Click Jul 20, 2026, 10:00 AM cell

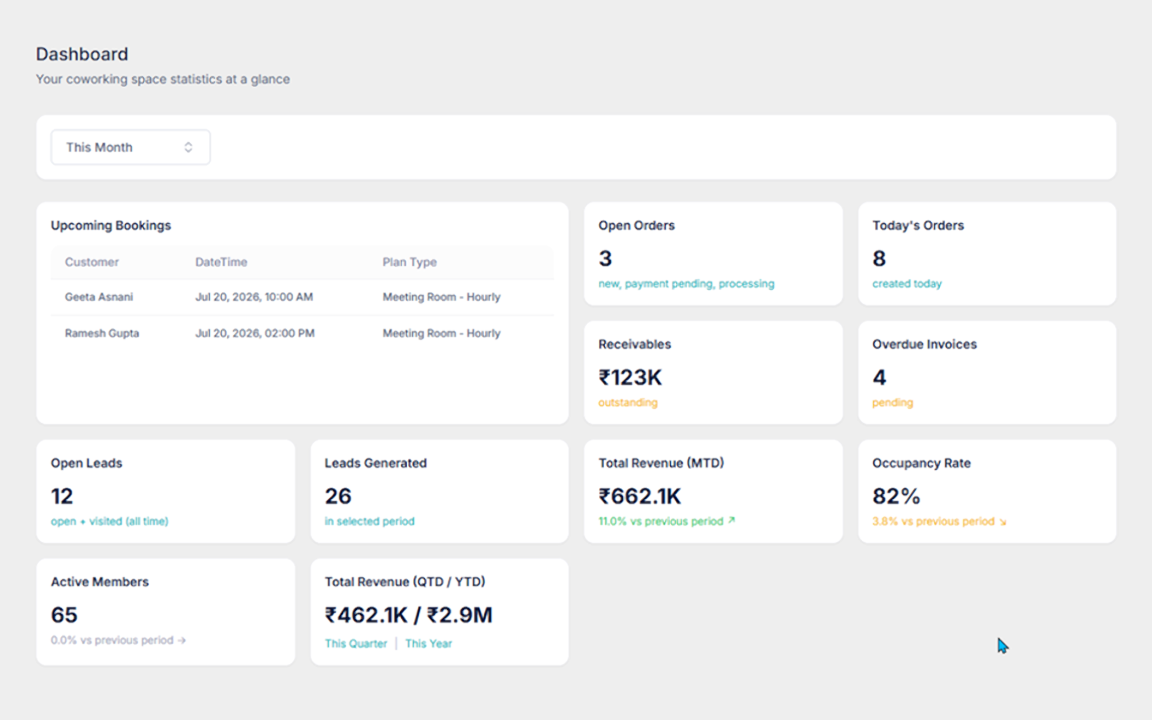point(254,297)
